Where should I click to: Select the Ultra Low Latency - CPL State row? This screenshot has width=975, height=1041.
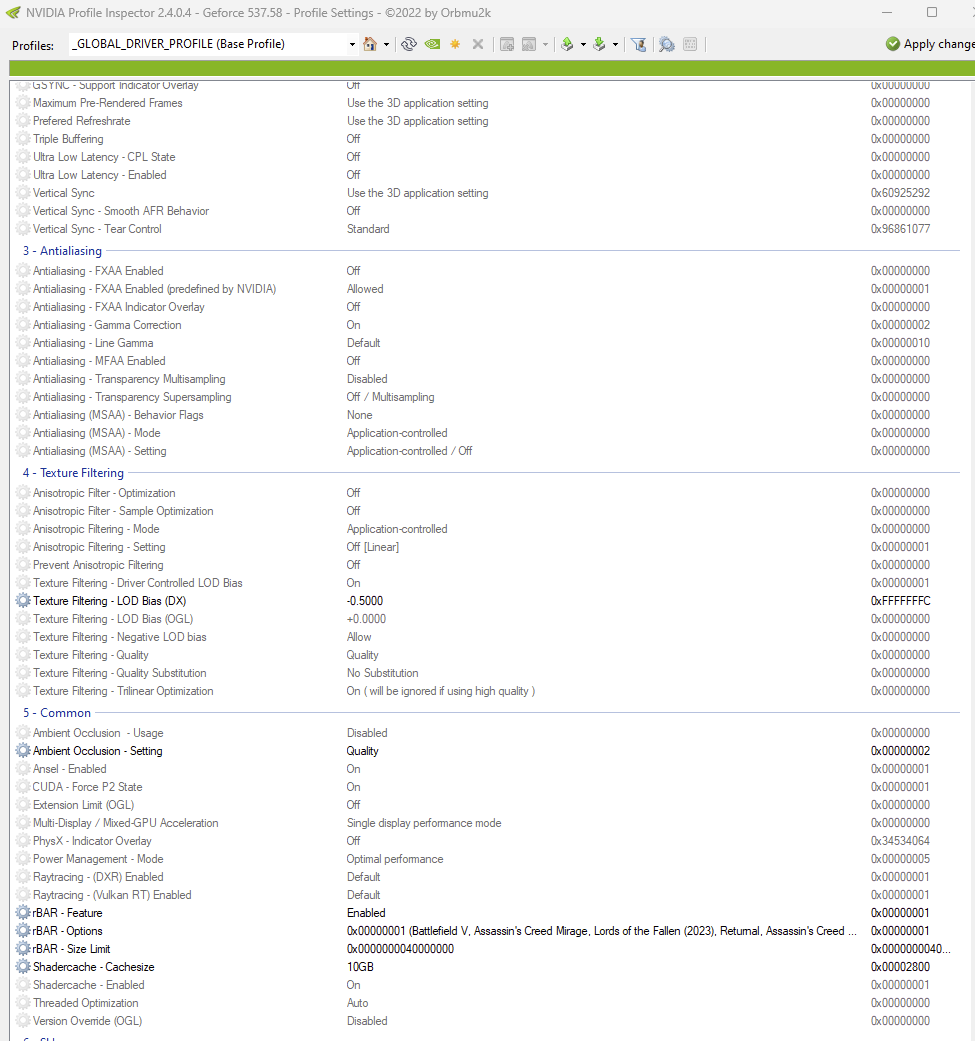pos(487,157)
